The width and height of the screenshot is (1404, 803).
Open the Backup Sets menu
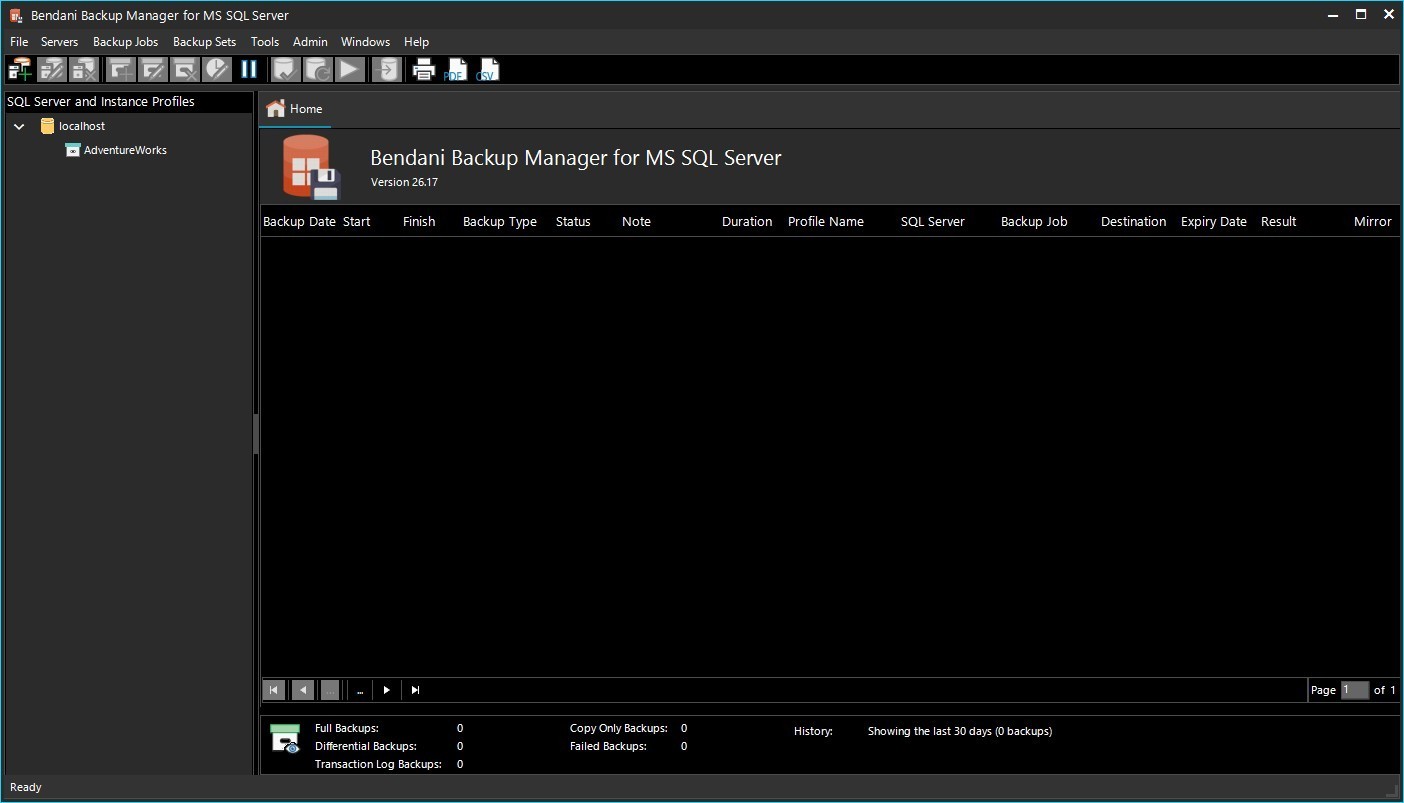click(204, 42)
